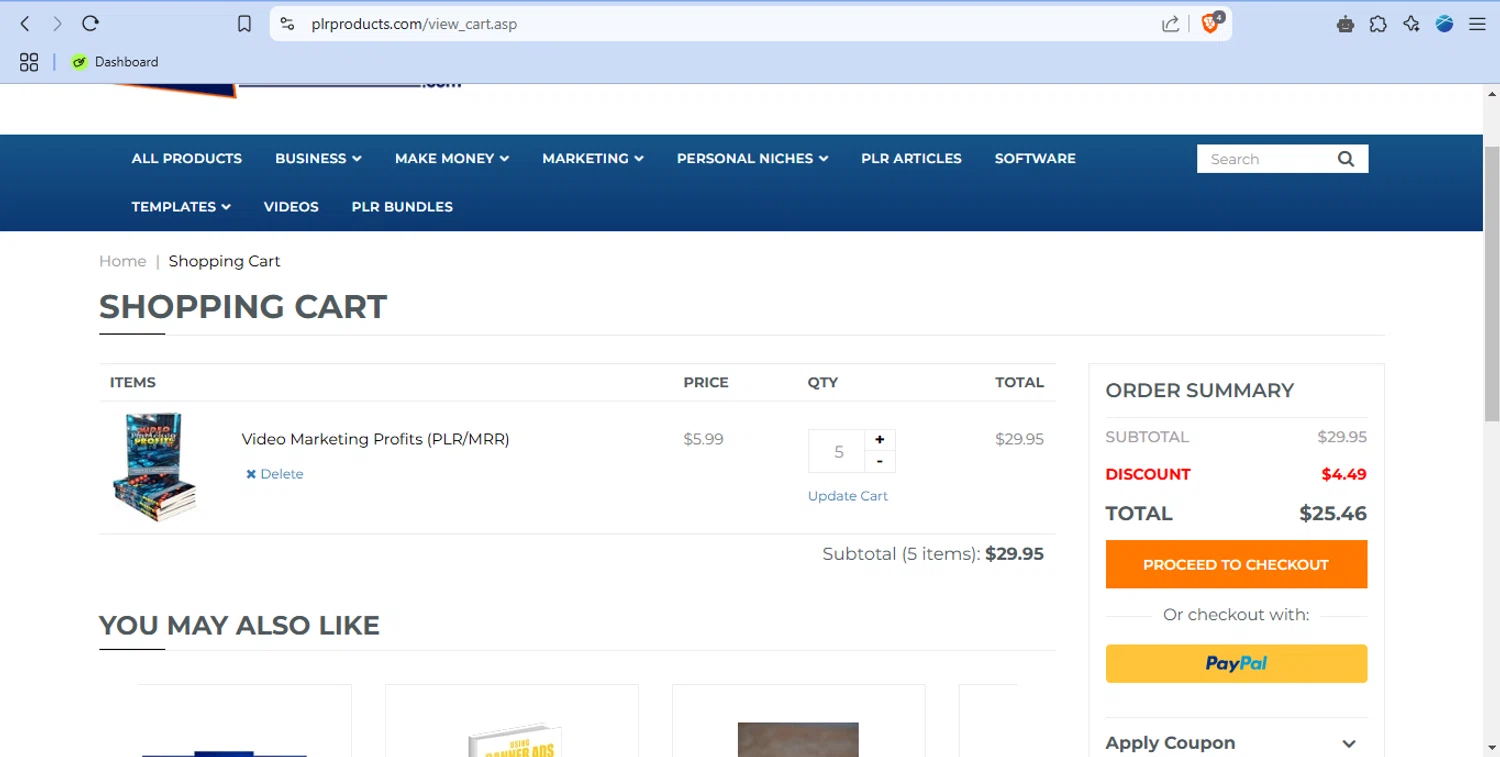Checkout with PayPal button
This screenshot has width=1500, height=757.
pos(1236,663)
